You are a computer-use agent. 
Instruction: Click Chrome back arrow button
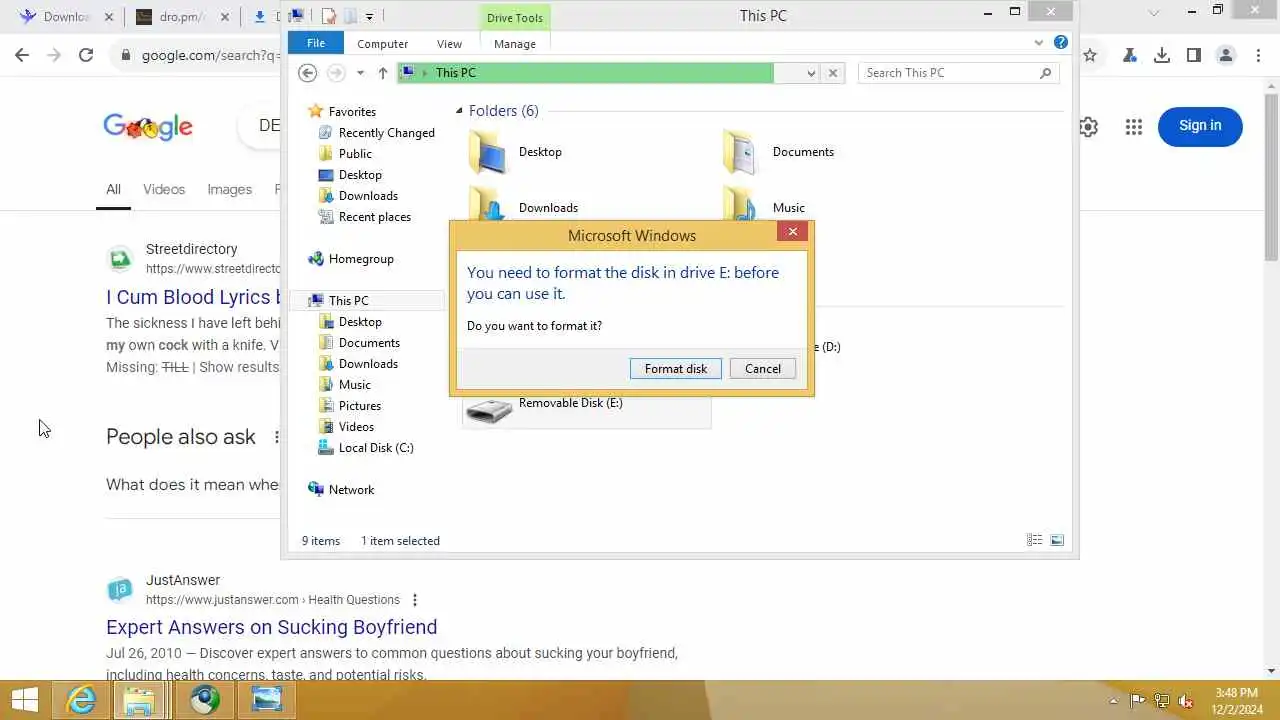(x=22, y=55)
